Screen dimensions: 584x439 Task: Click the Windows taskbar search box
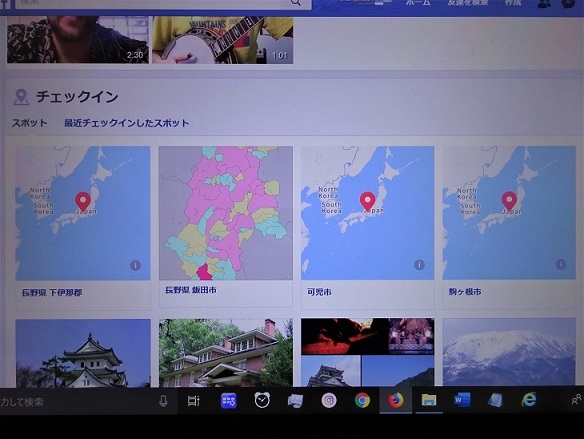pyautogui.click(x=88, y=401)
